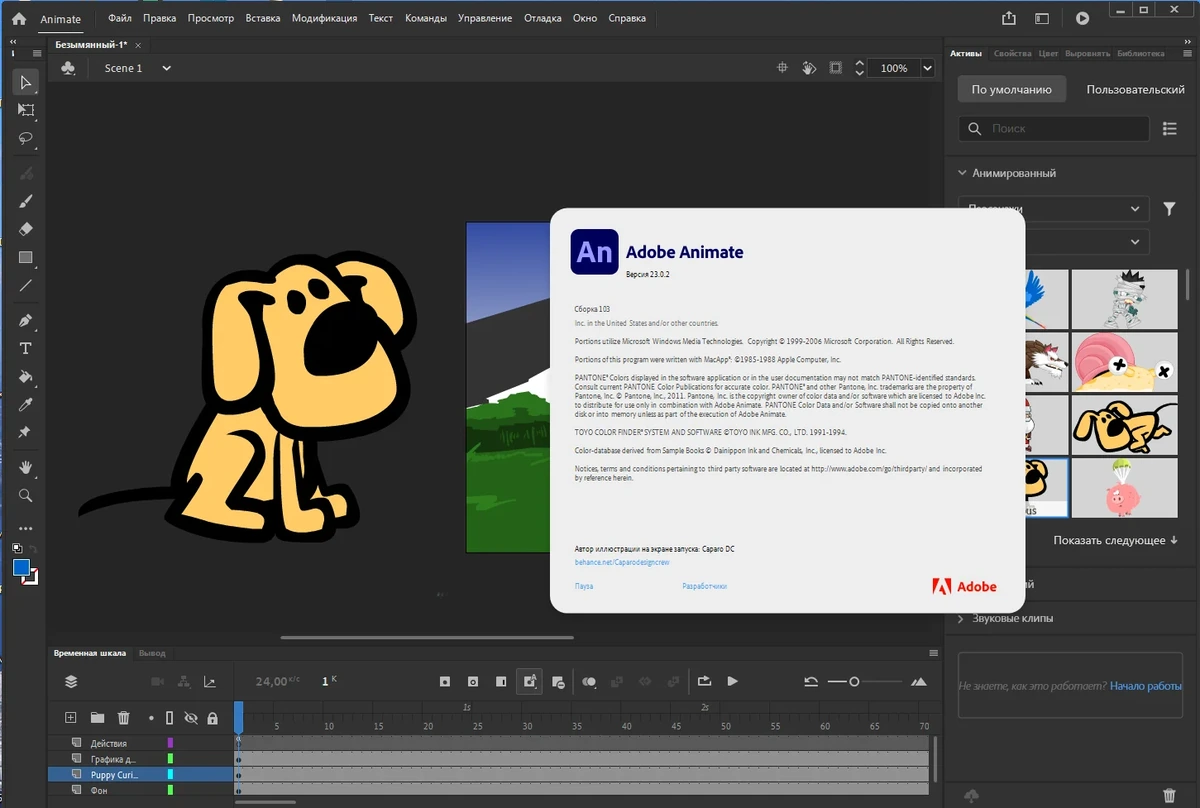The width and height of the screenshot is (1200, 808).
Task: Open the second asset category dropdown
Action: click(1087, 242)
